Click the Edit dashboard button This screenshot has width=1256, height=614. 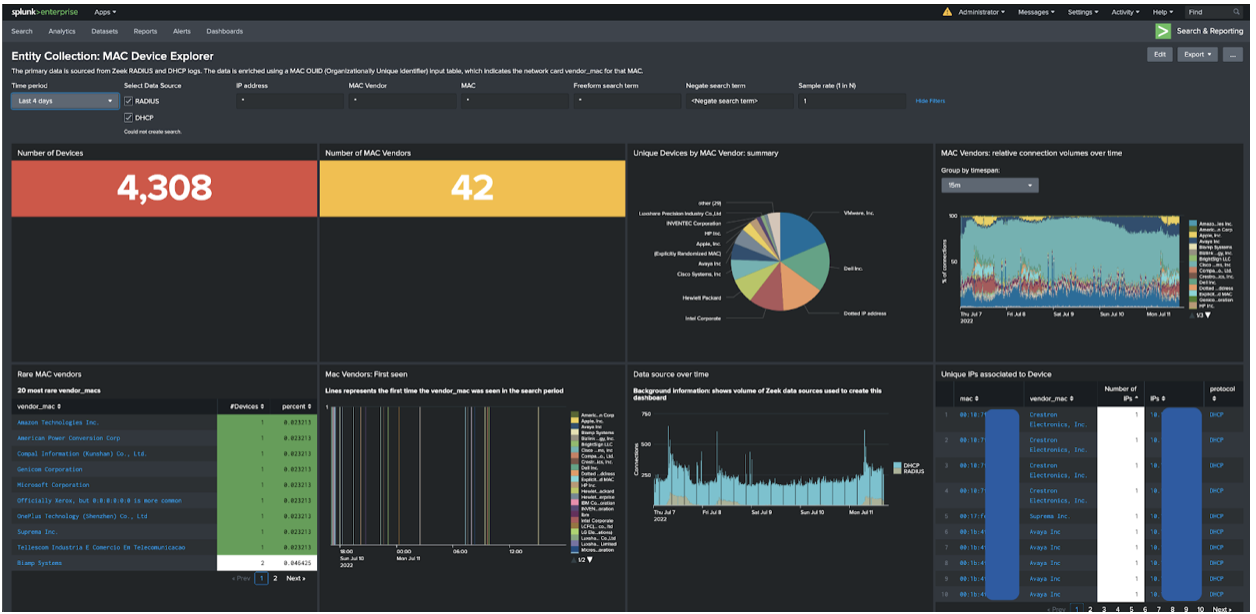tap(1159, 54)
